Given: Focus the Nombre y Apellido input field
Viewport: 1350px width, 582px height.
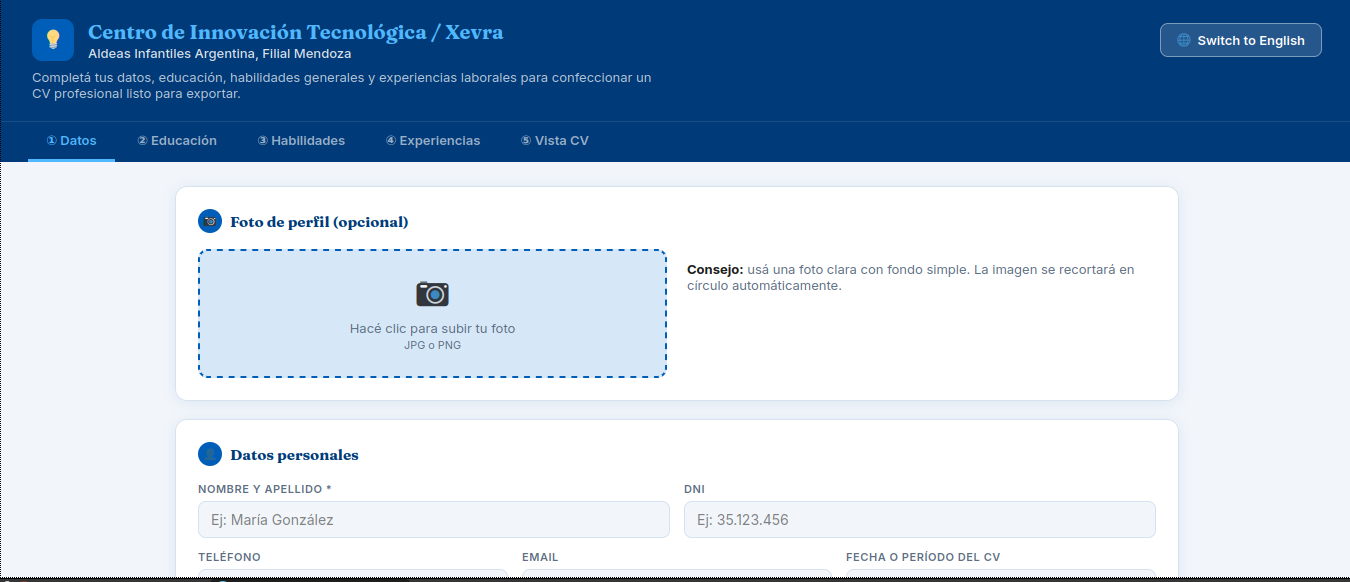Looking at the screenshot, I should point(434,520).
